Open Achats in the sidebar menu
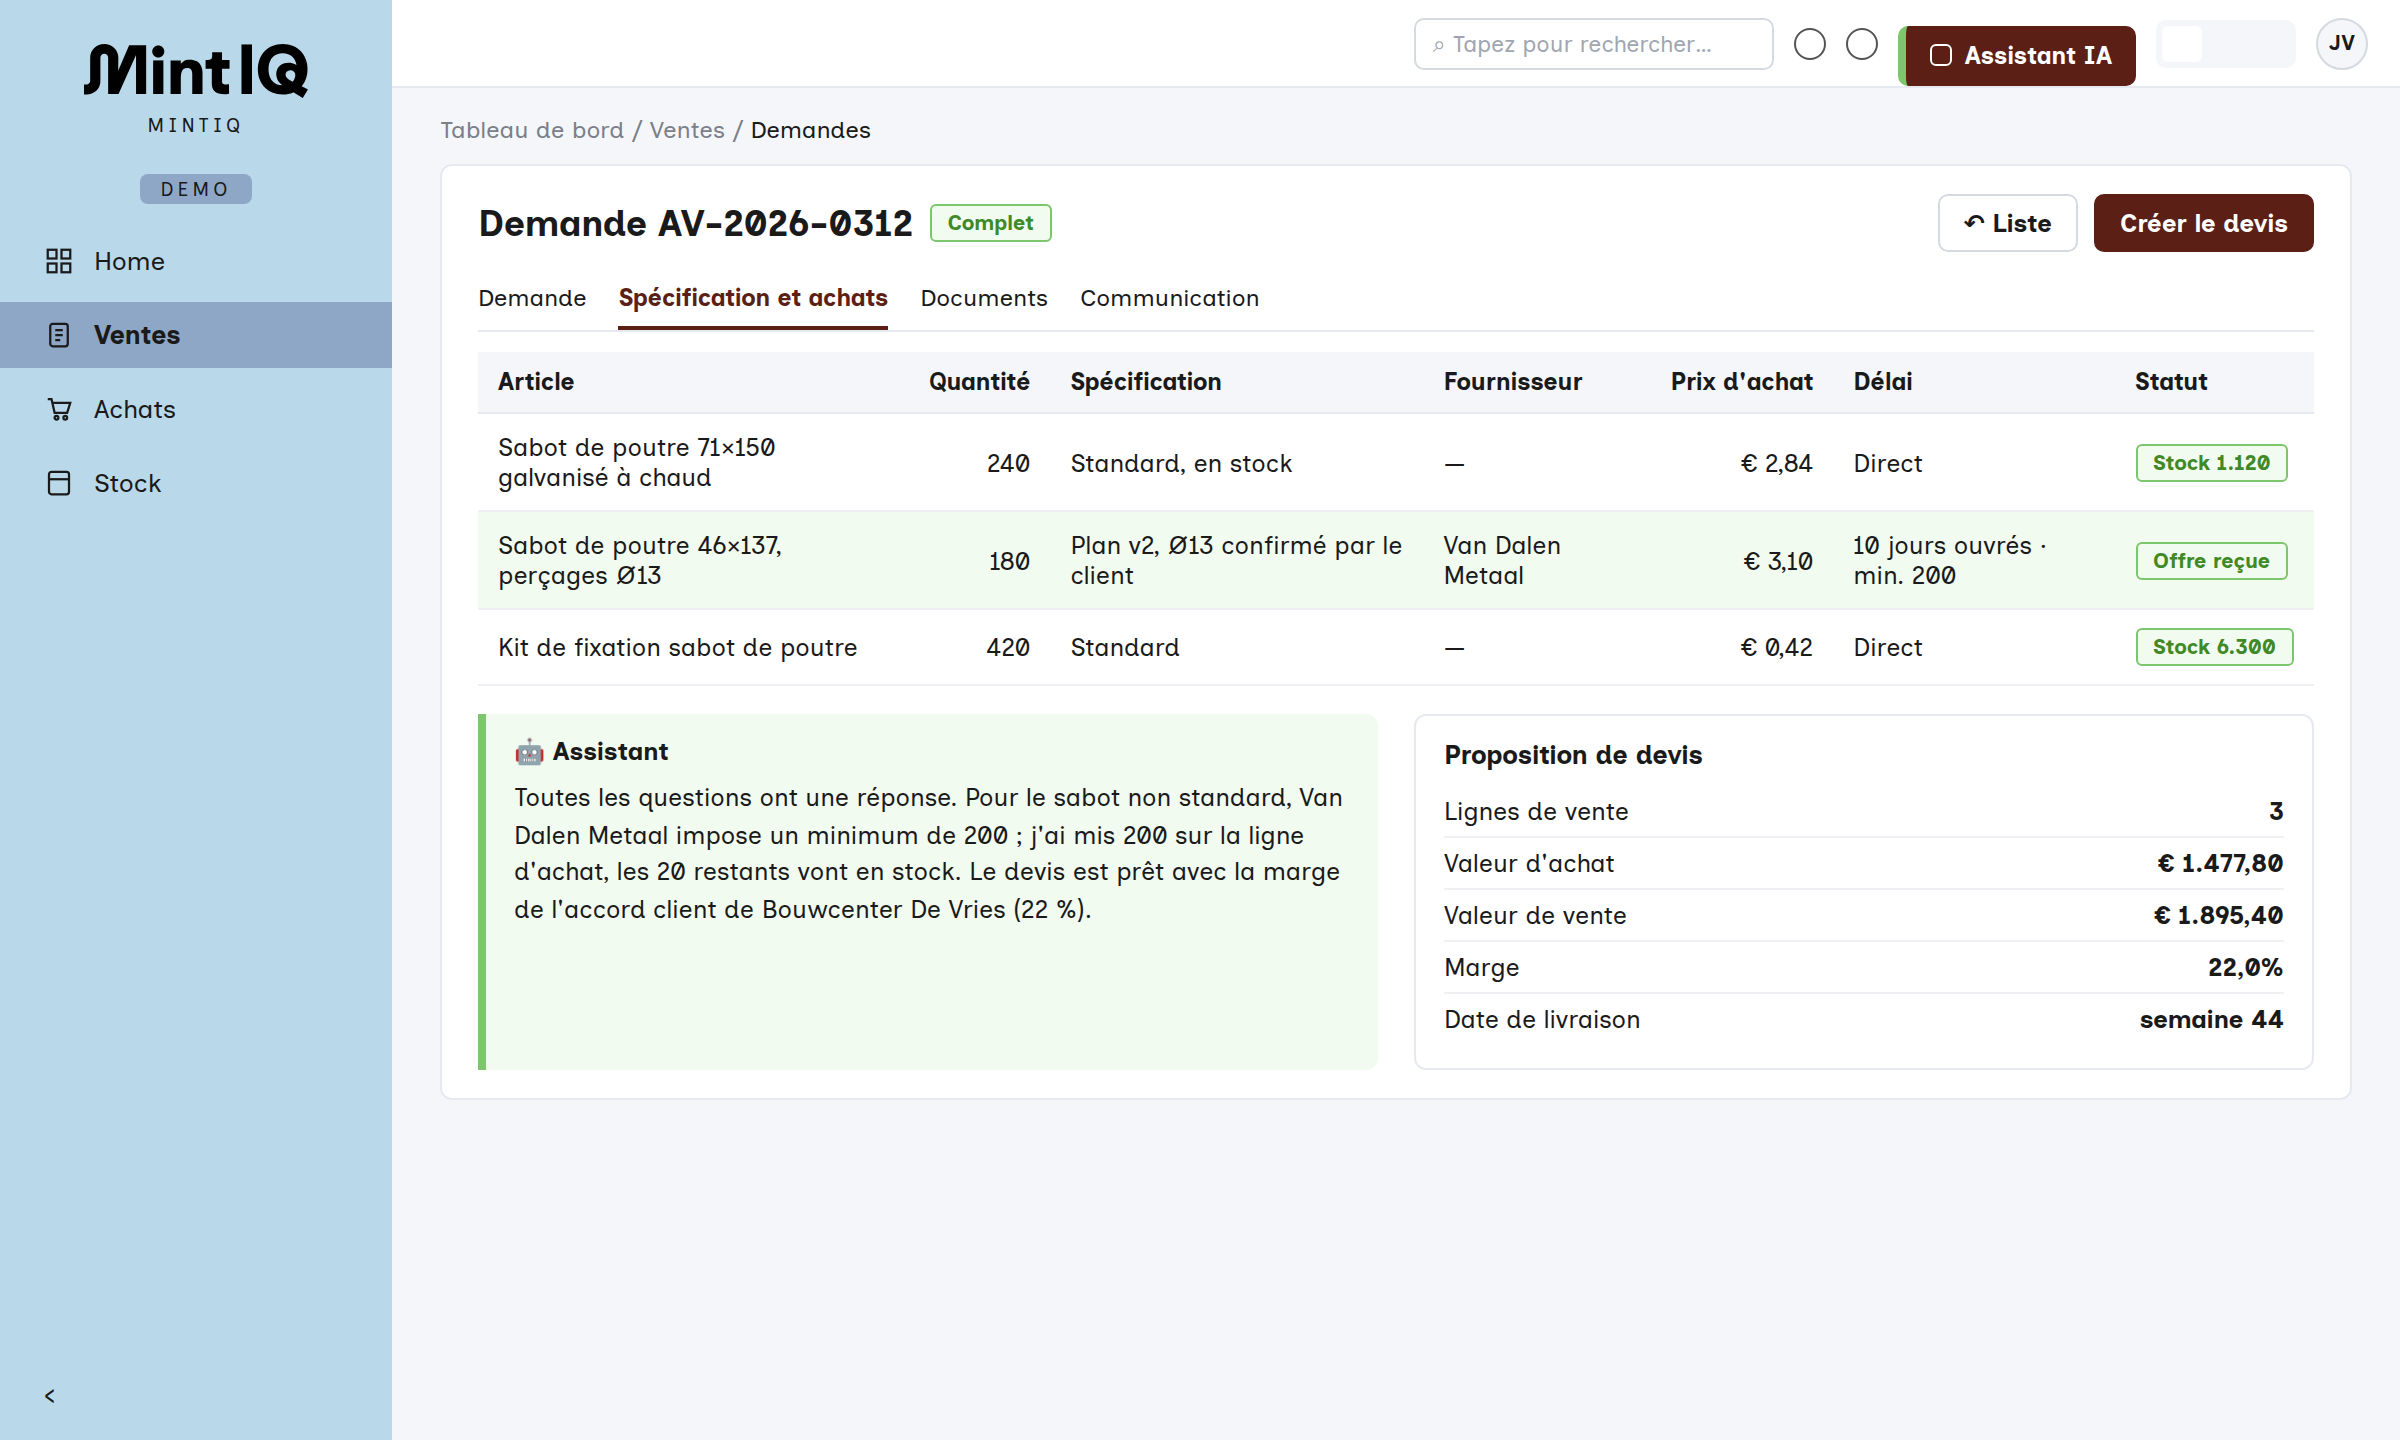Viewport: 2400px width, 1440px height. click(196, 409)
